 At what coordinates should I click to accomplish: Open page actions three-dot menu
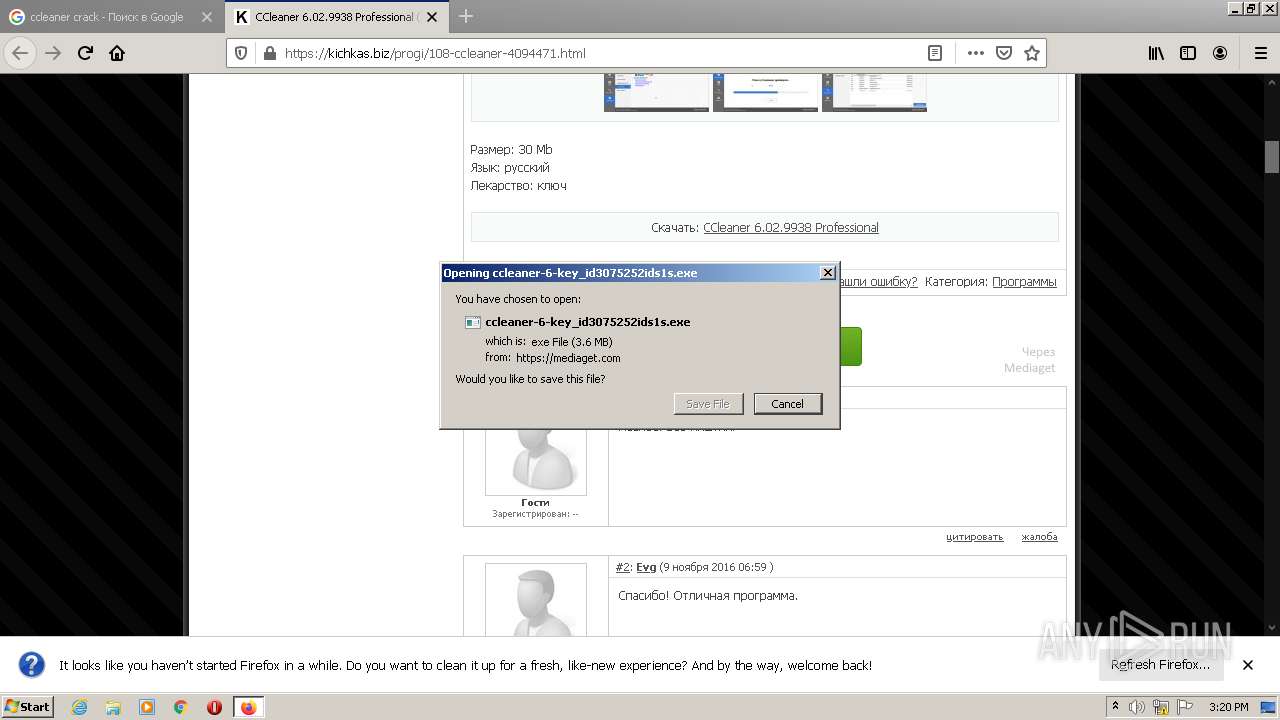[976, 53]
